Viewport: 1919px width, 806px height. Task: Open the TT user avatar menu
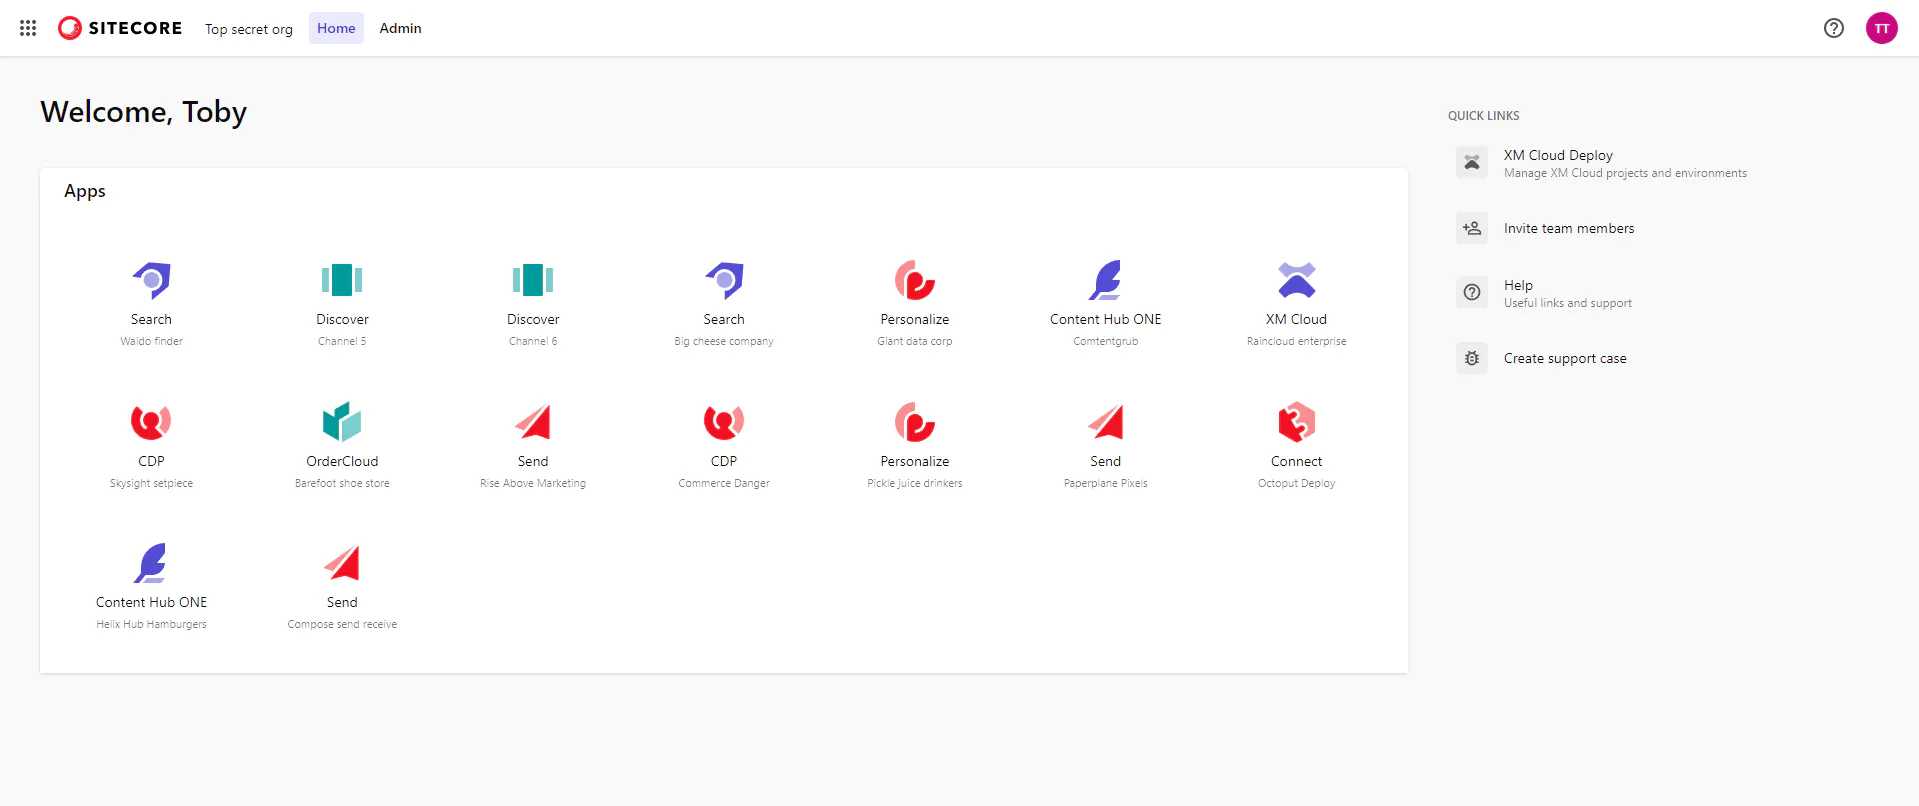coord(1882,28)
